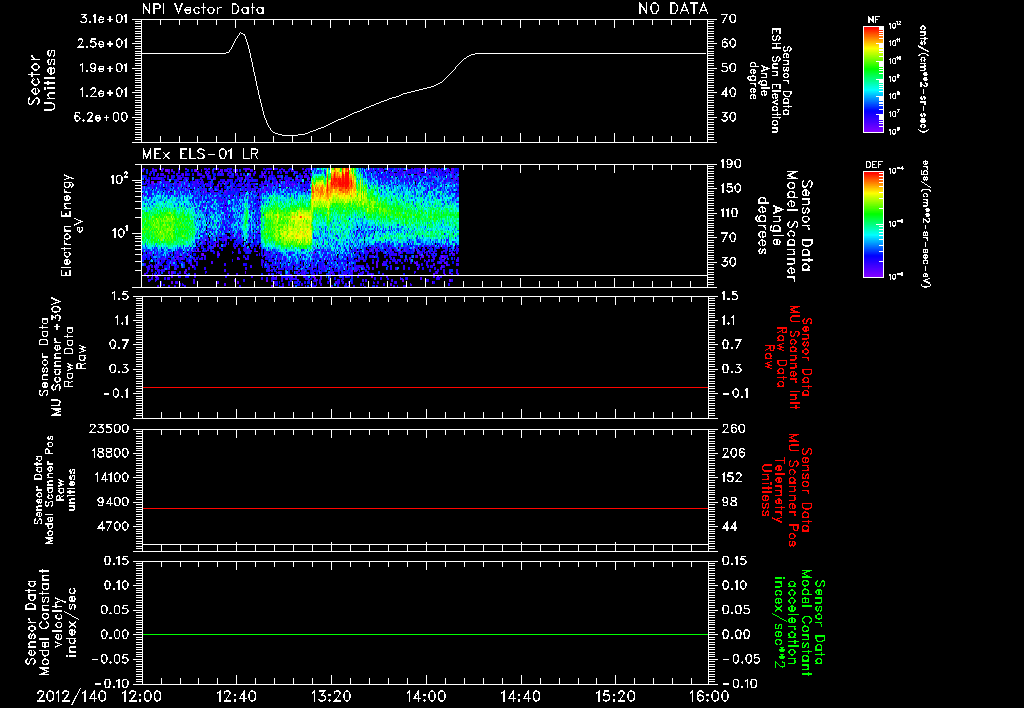Click the '18800' scanner position tick label
The image size is (1024, 708).
(x=109, y=453)
